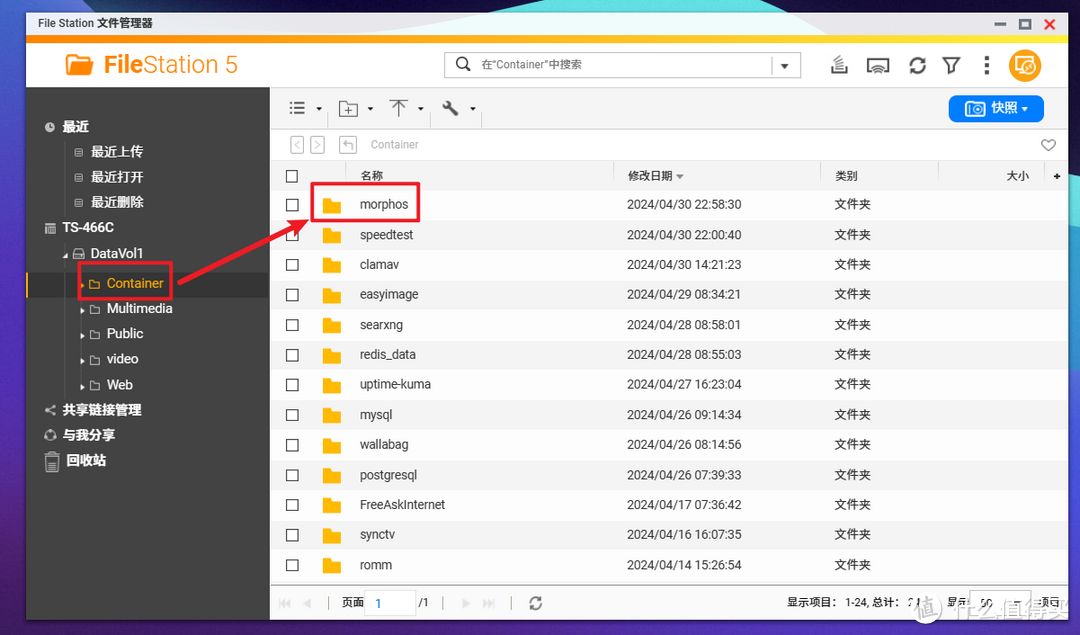Screen dimensions: 1080x635
Task: Jump to the next page arrow
Action: click(x=466, y=603)
